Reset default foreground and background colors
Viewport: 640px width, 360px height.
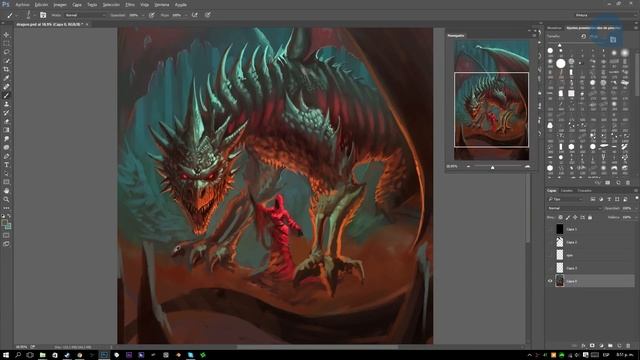click(3, 216)
